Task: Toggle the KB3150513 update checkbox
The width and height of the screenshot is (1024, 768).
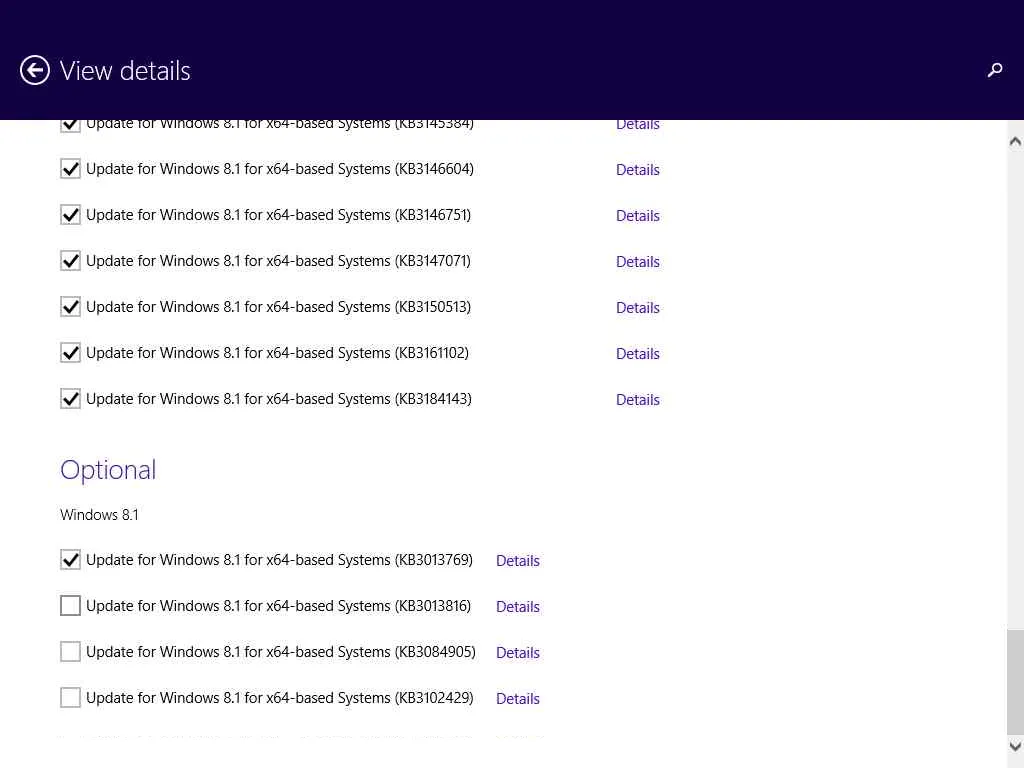Action: click(70, 307)
